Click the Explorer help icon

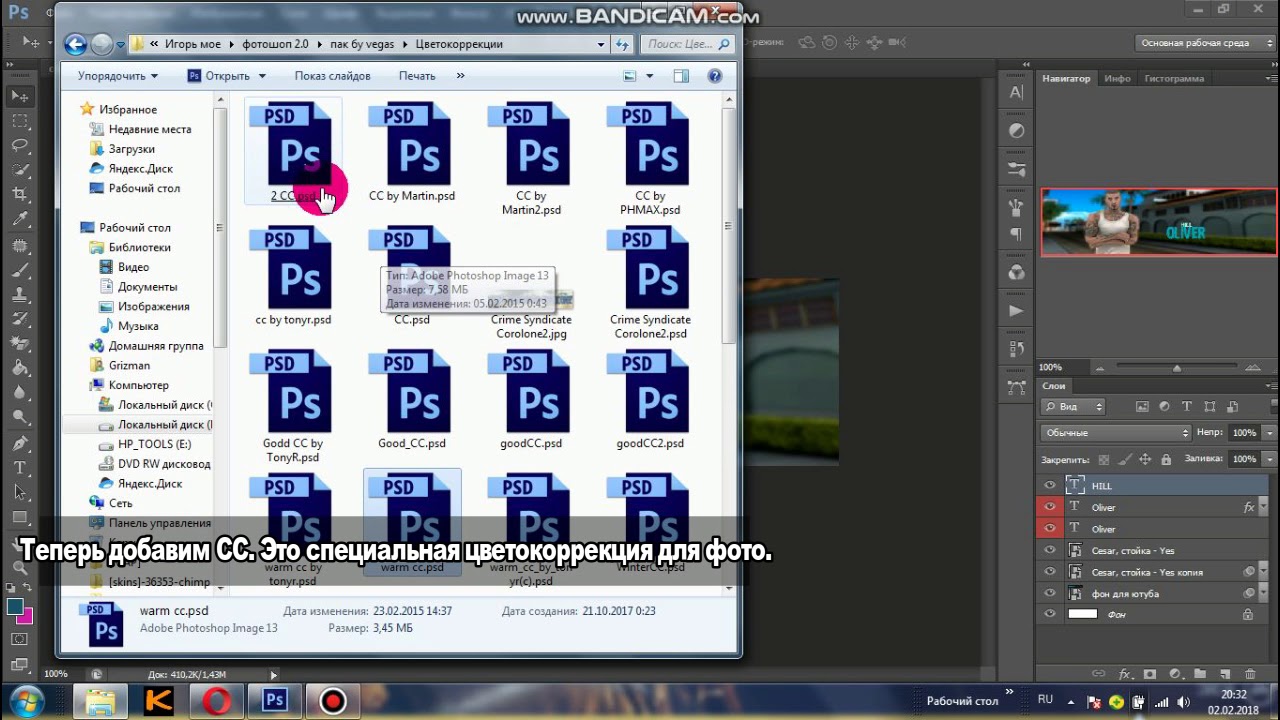click(x=715, y=76)
